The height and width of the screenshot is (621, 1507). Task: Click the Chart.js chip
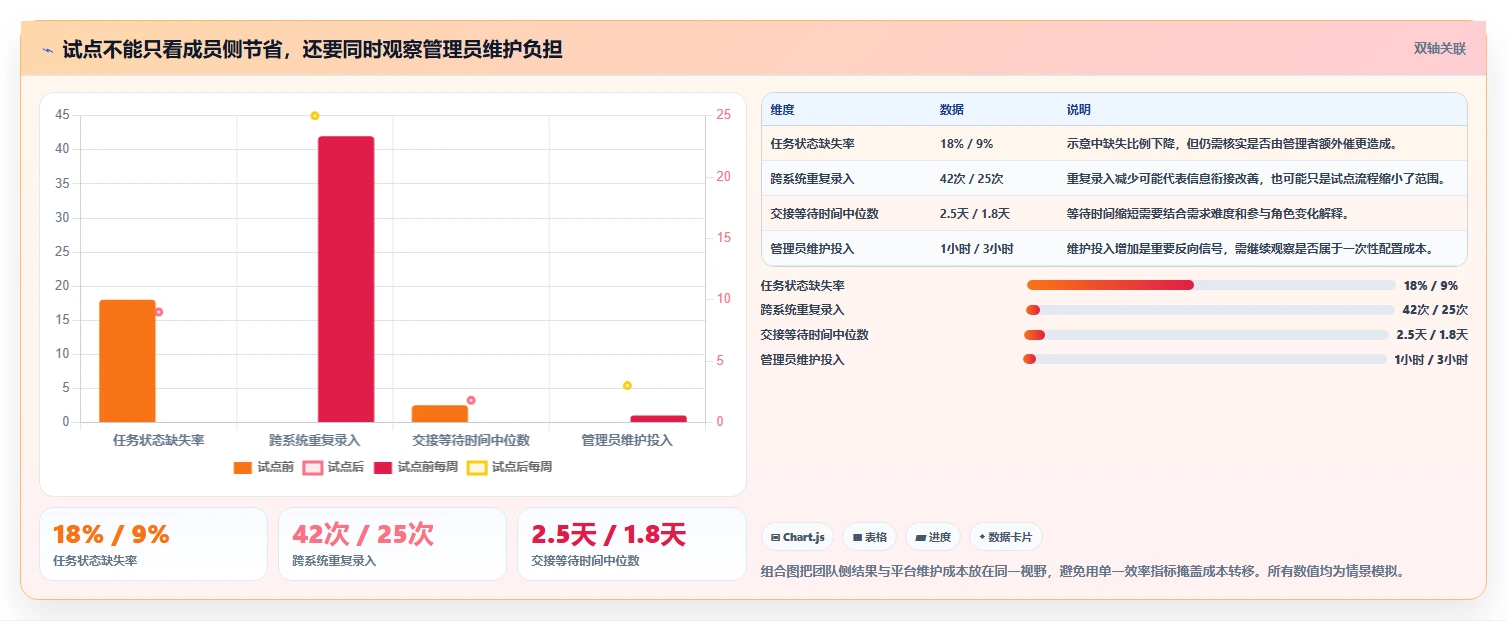click(x=798, y=537)
